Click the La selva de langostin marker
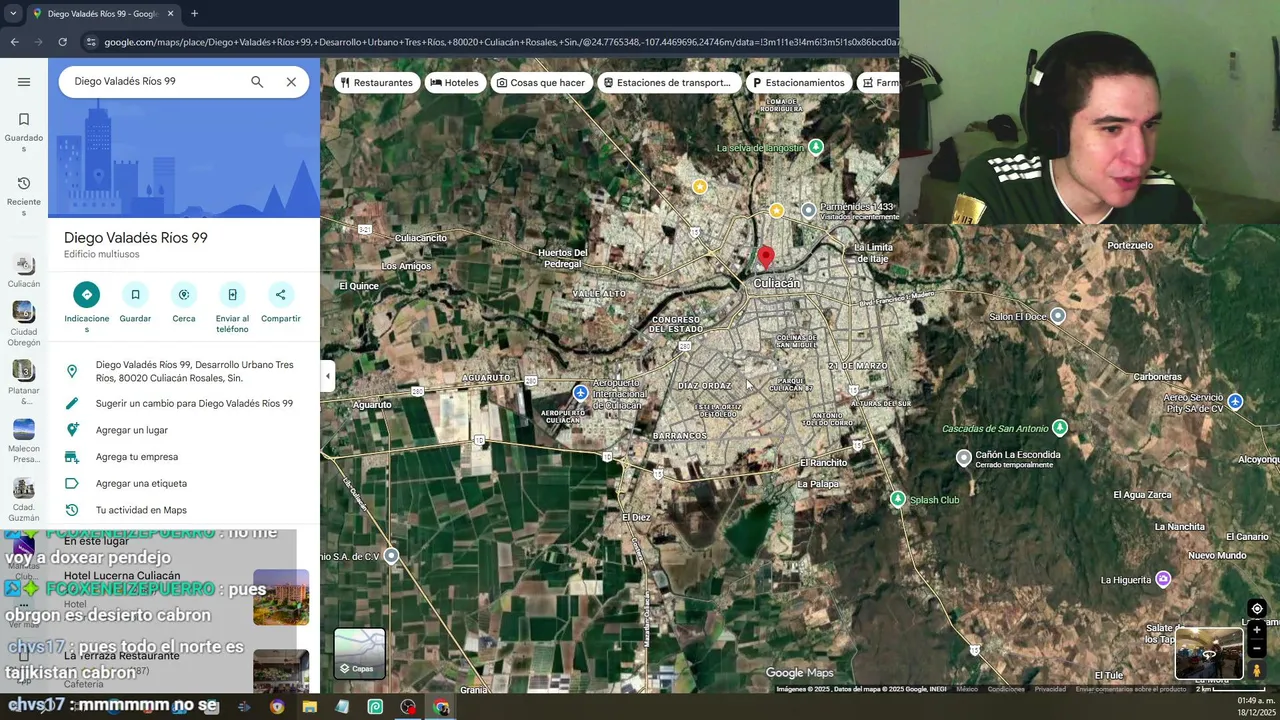 pyautogui.click(x=816, y=147)
